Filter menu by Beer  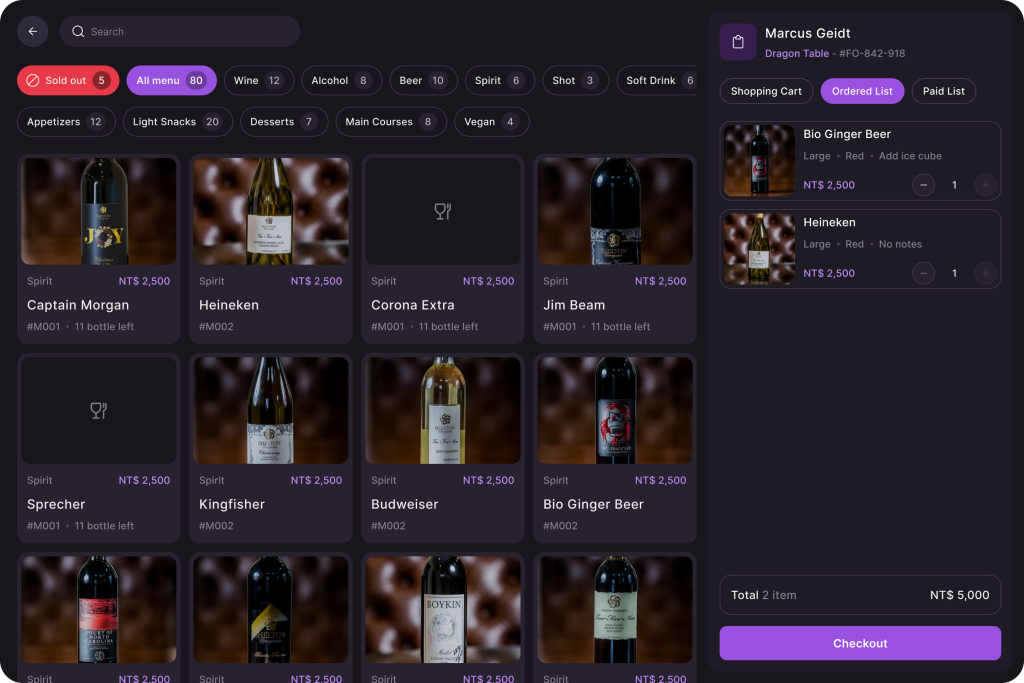point(423,80)
